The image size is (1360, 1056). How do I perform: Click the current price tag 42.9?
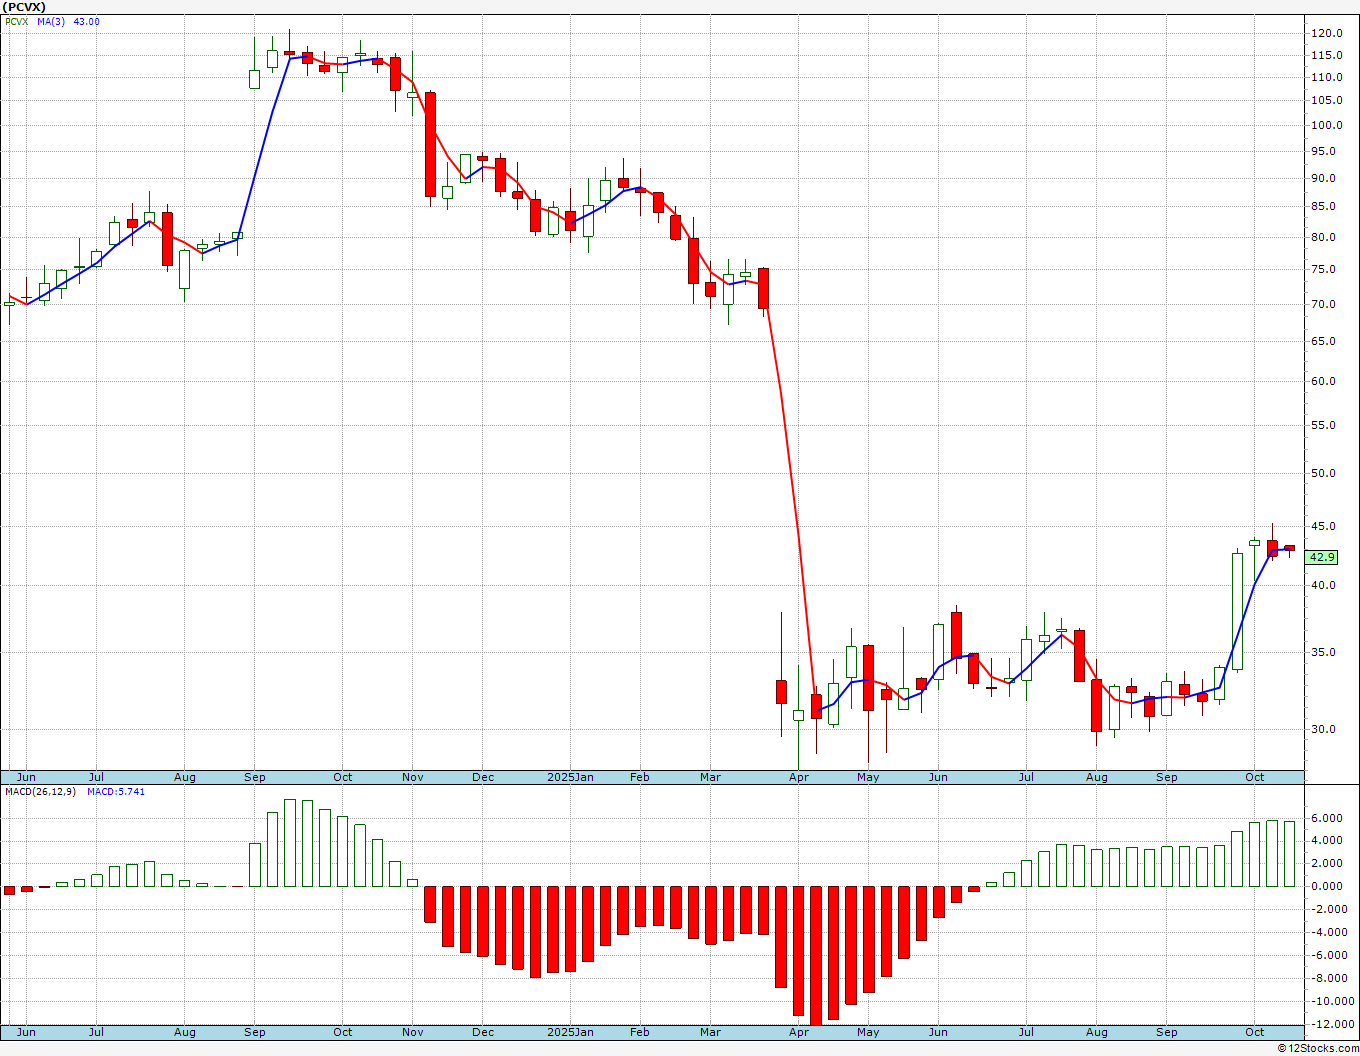click(x=1322, y=557)
